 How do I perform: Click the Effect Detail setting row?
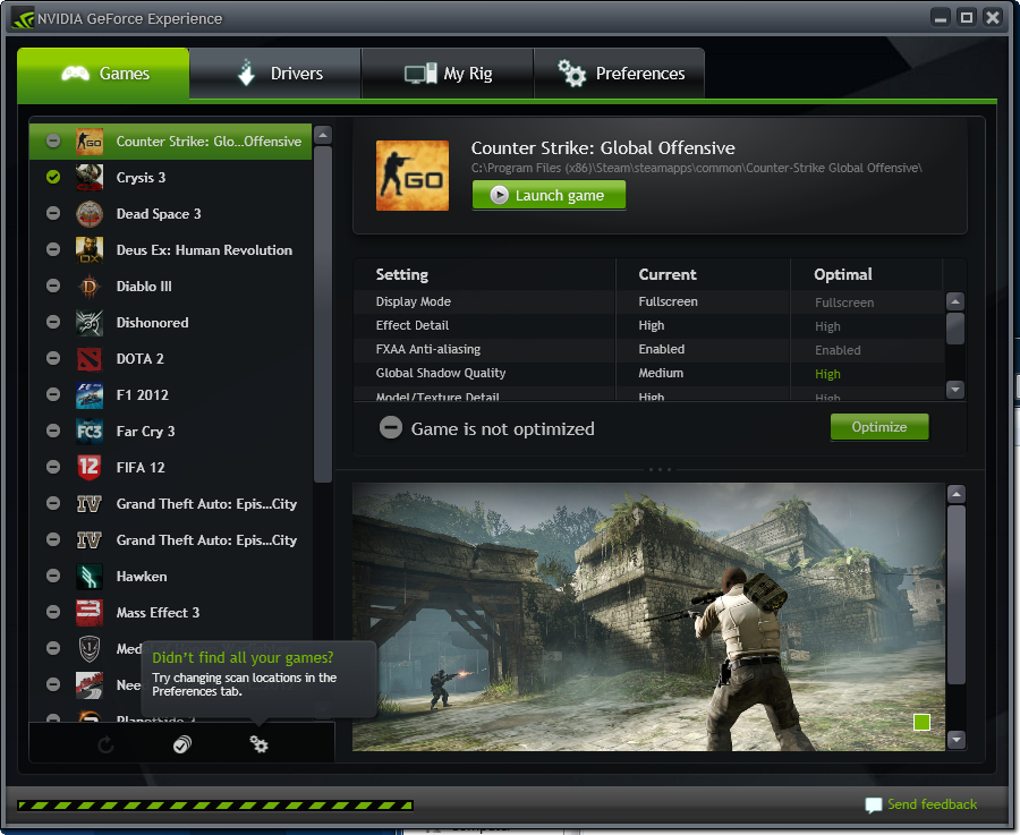coord(649,326)
